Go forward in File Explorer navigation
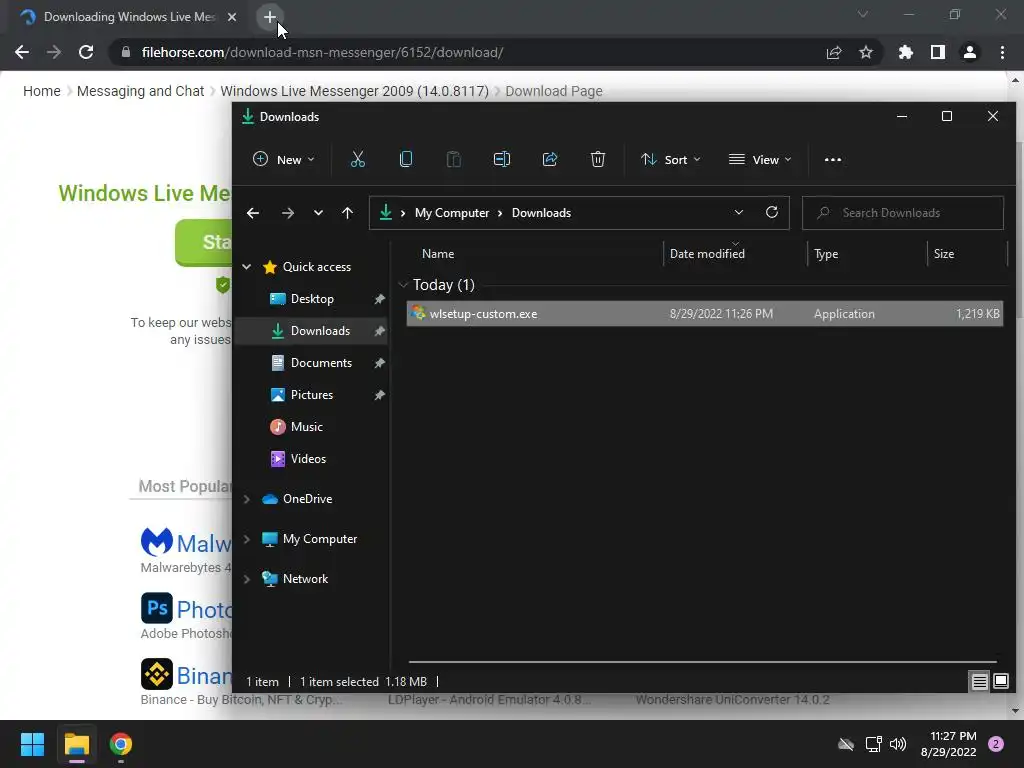 point(287,213)
